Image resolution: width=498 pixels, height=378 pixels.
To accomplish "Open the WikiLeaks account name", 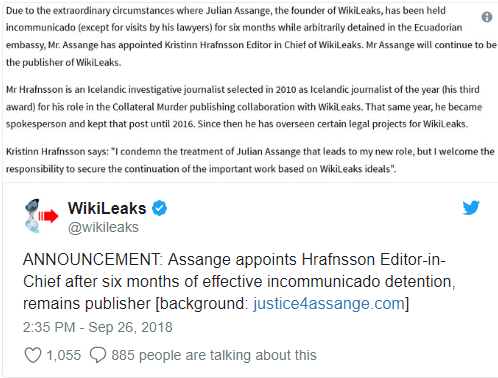I will point(107,208).
